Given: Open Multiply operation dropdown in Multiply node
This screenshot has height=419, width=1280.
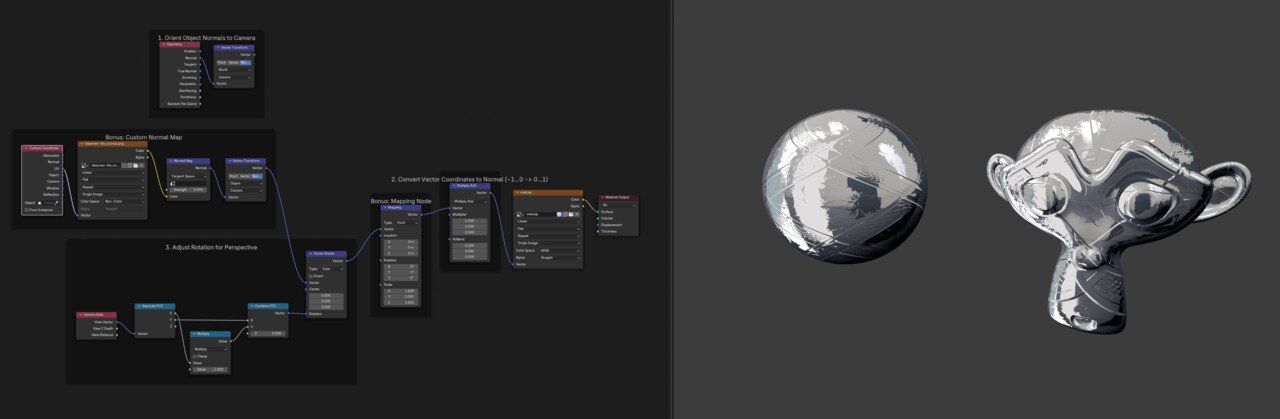Looking at the screenshot, I should click(210, 349).
